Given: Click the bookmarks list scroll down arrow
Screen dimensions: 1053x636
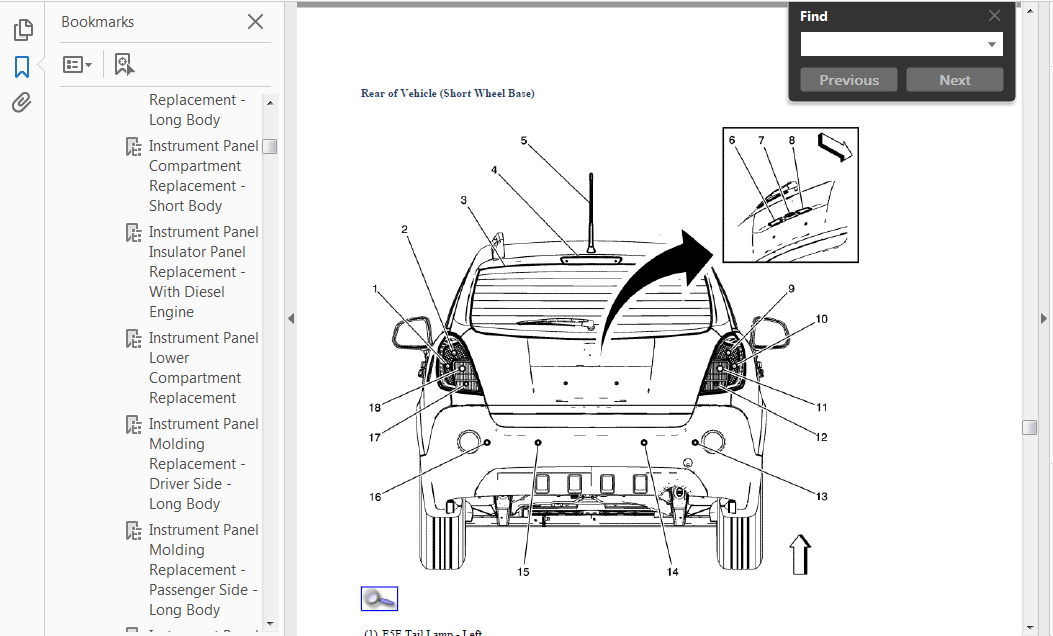Looking at the screenshot, I should pyautogui.click(x=270, y=624).
